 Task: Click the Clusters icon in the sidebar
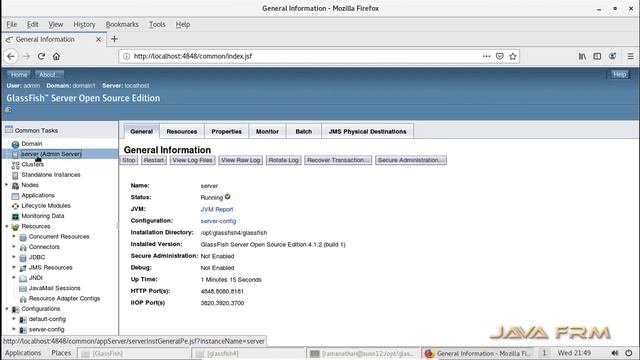(x=16, y=165)
